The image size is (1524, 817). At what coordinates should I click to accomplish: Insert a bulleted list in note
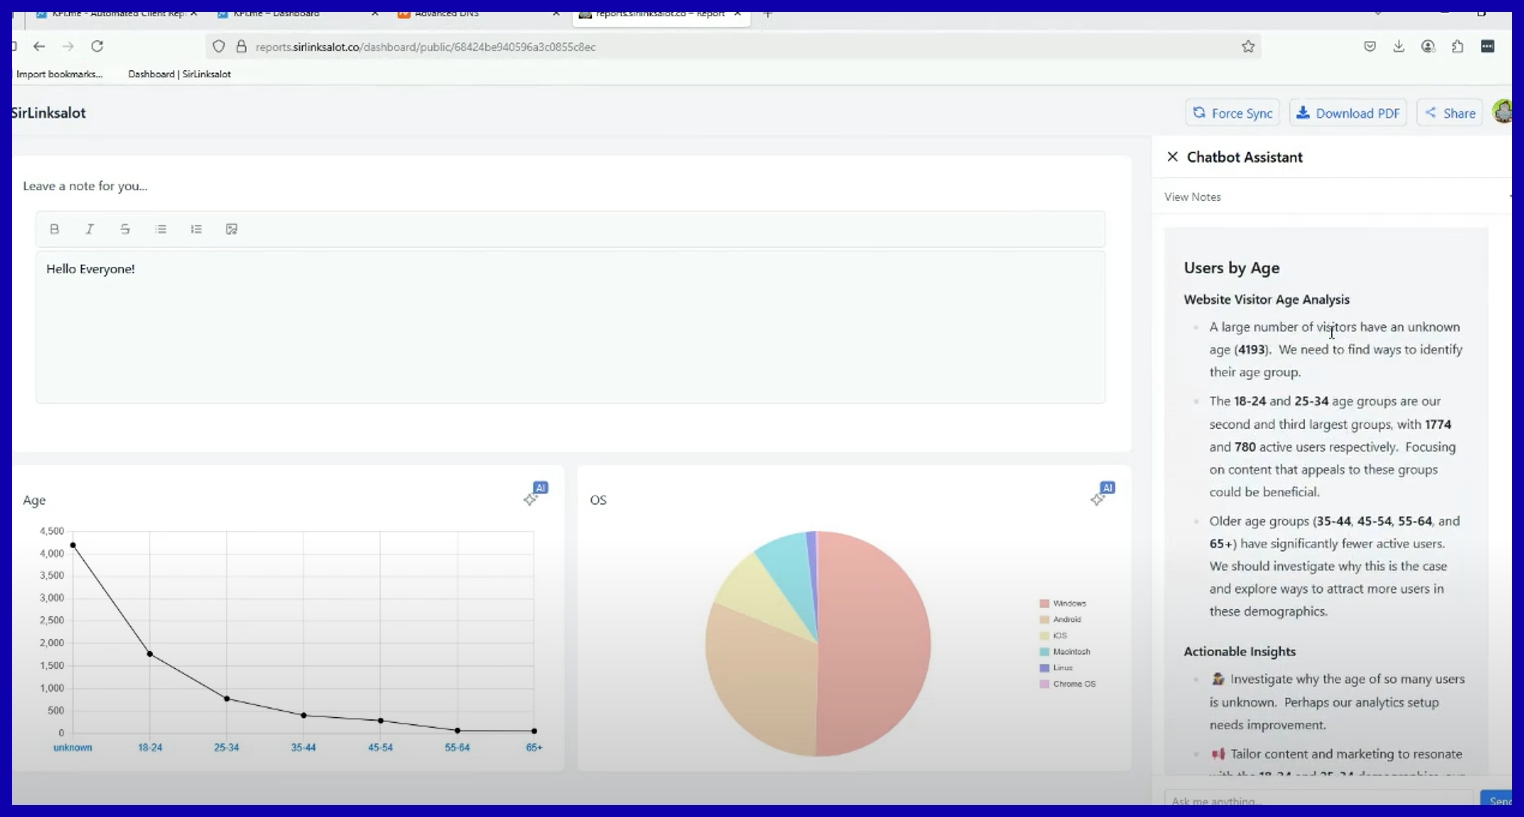point(161,229)
